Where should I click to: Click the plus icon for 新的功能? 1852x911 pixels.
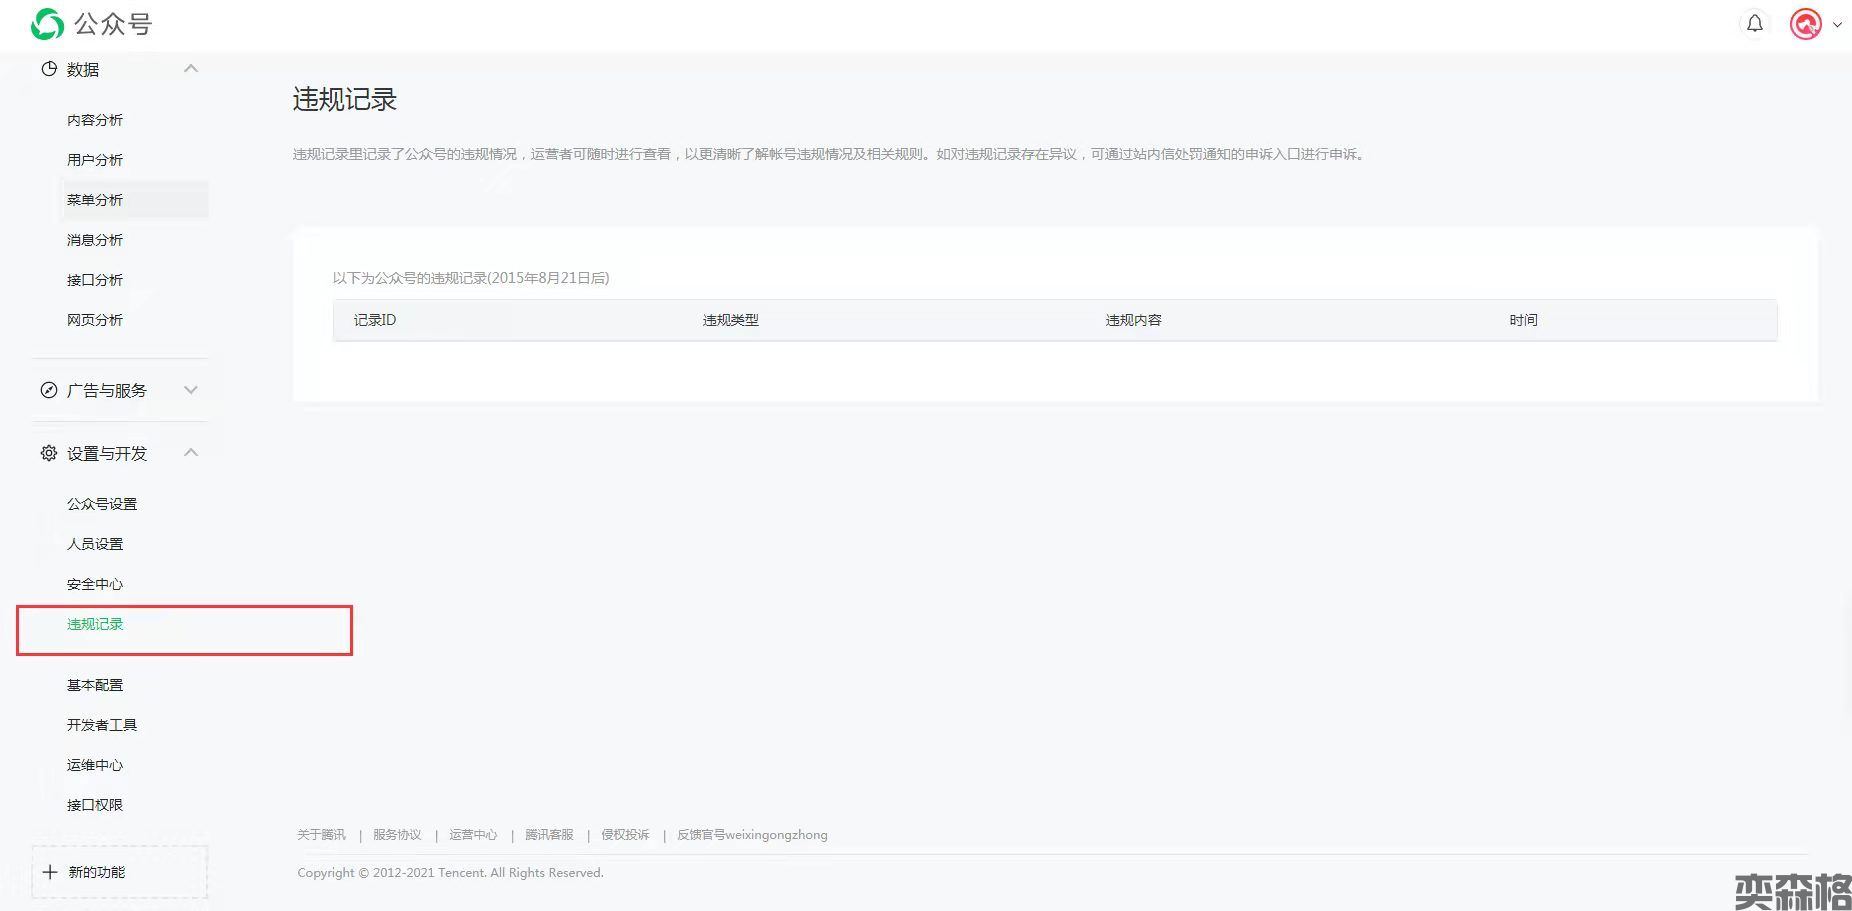pos(50,872)
